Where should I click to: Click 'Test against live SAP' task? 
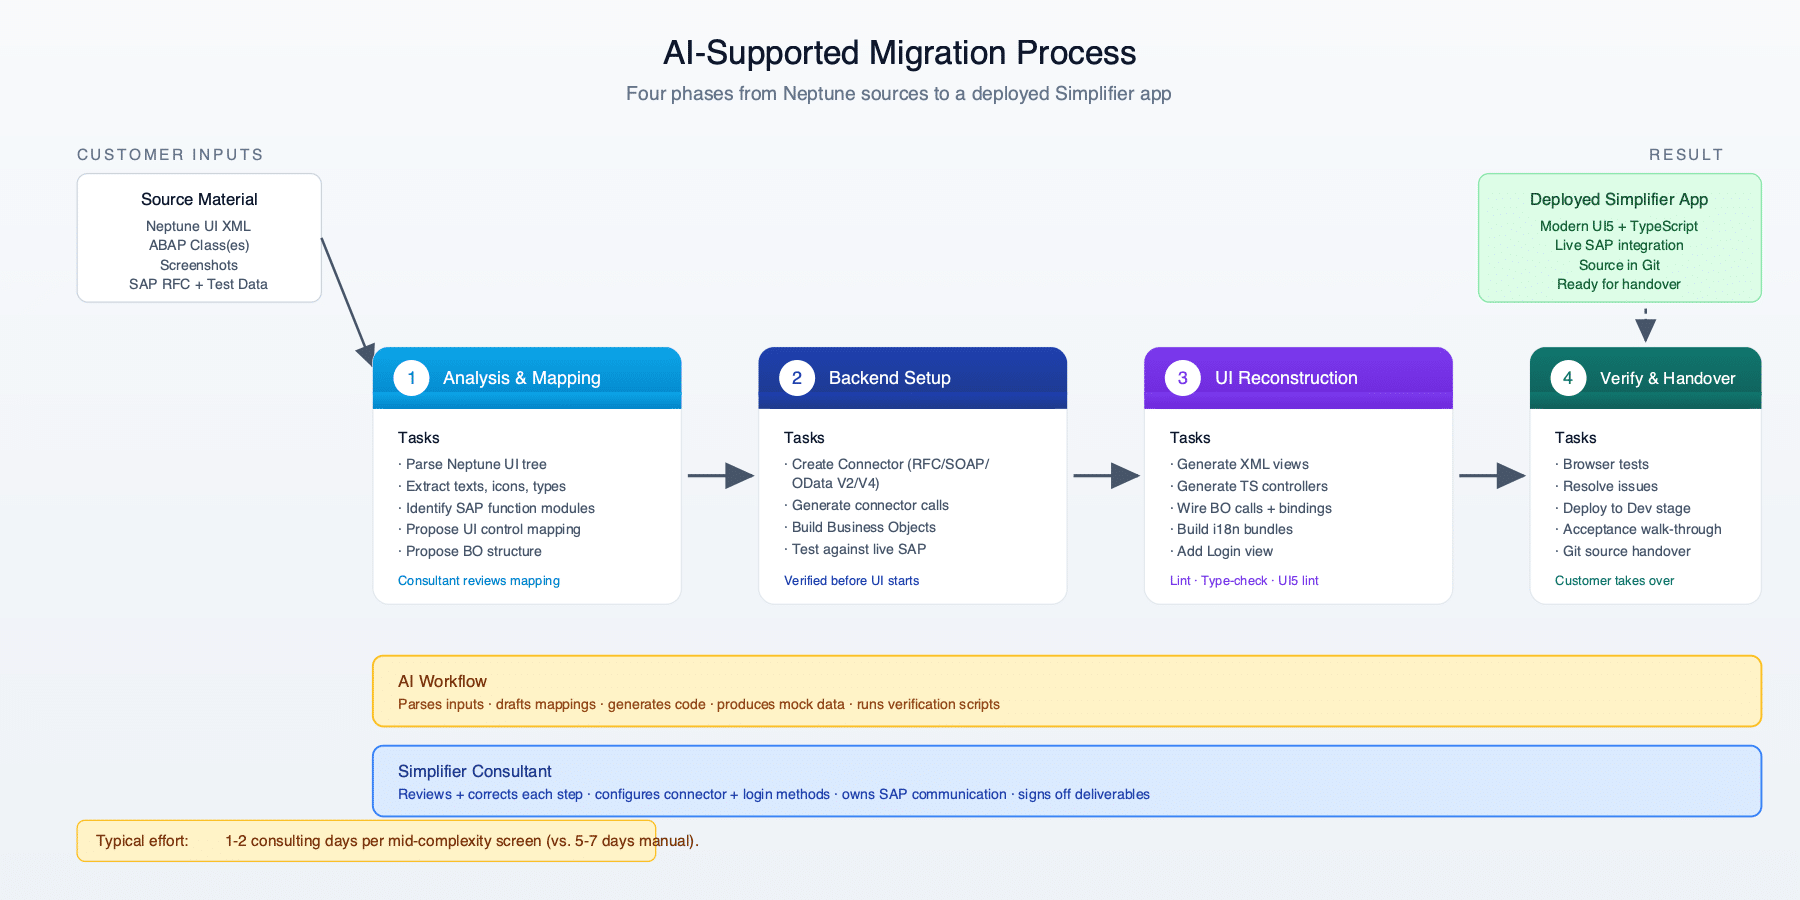tap(855, 549)
